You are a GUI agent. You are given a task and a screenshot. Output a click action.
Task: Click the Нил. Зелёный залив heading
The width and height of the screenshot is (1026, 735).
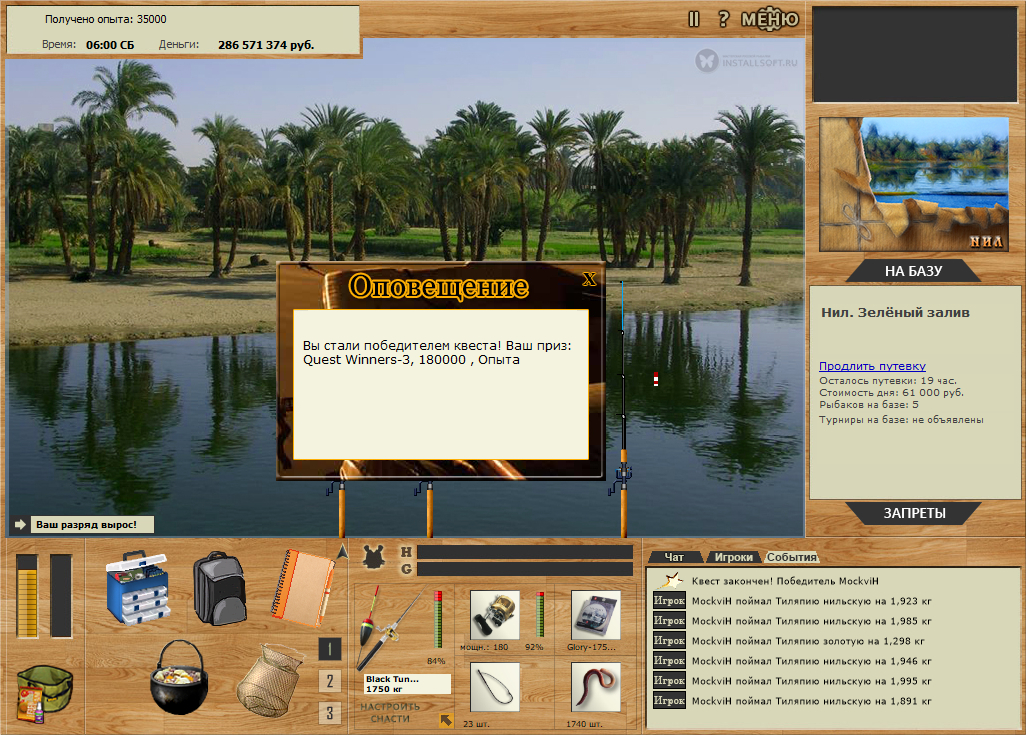tap(895, 313)
